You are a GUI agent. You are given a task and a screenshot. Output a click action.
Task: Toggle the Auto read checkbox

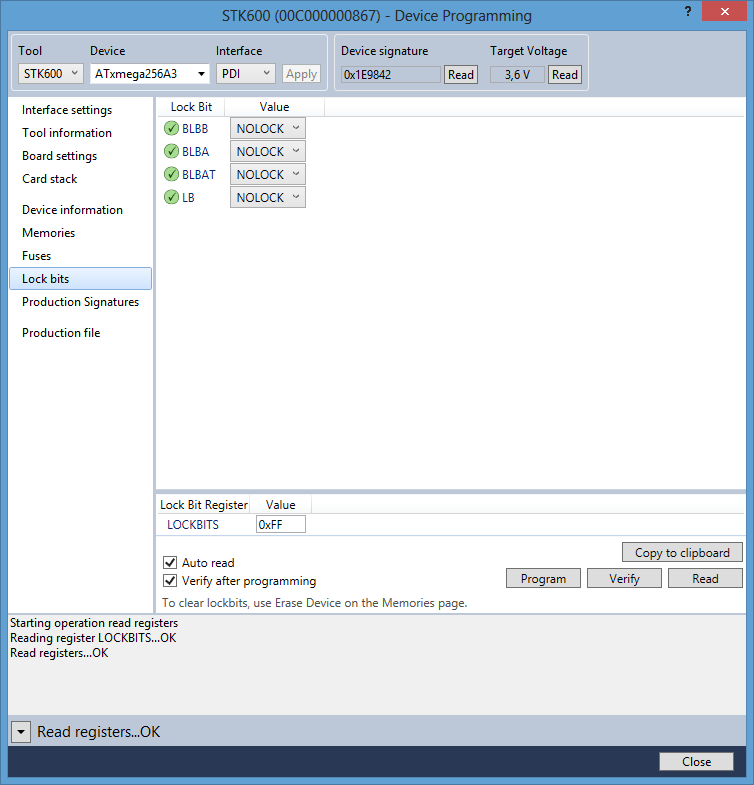[170, 562]
